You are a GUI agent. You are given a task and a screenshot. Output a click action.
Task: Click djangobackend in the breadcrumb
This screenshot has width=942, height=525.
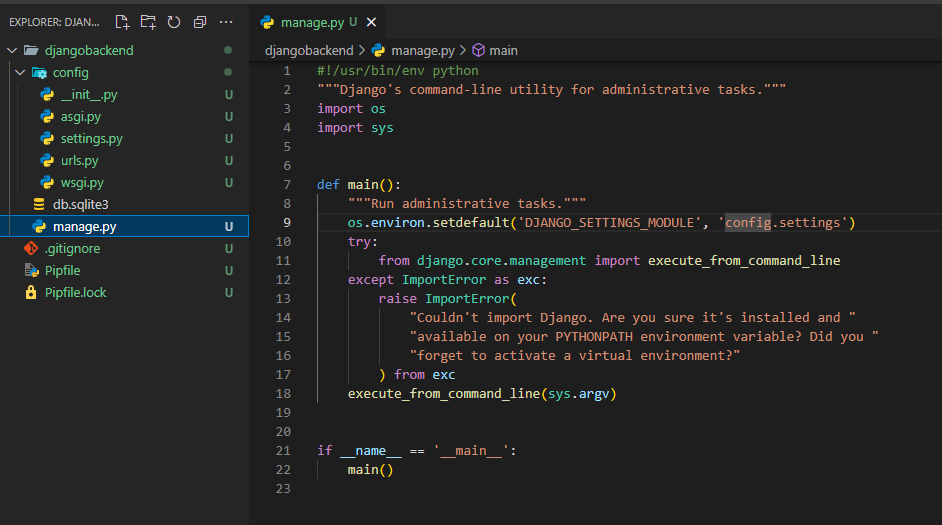[309, 50]
